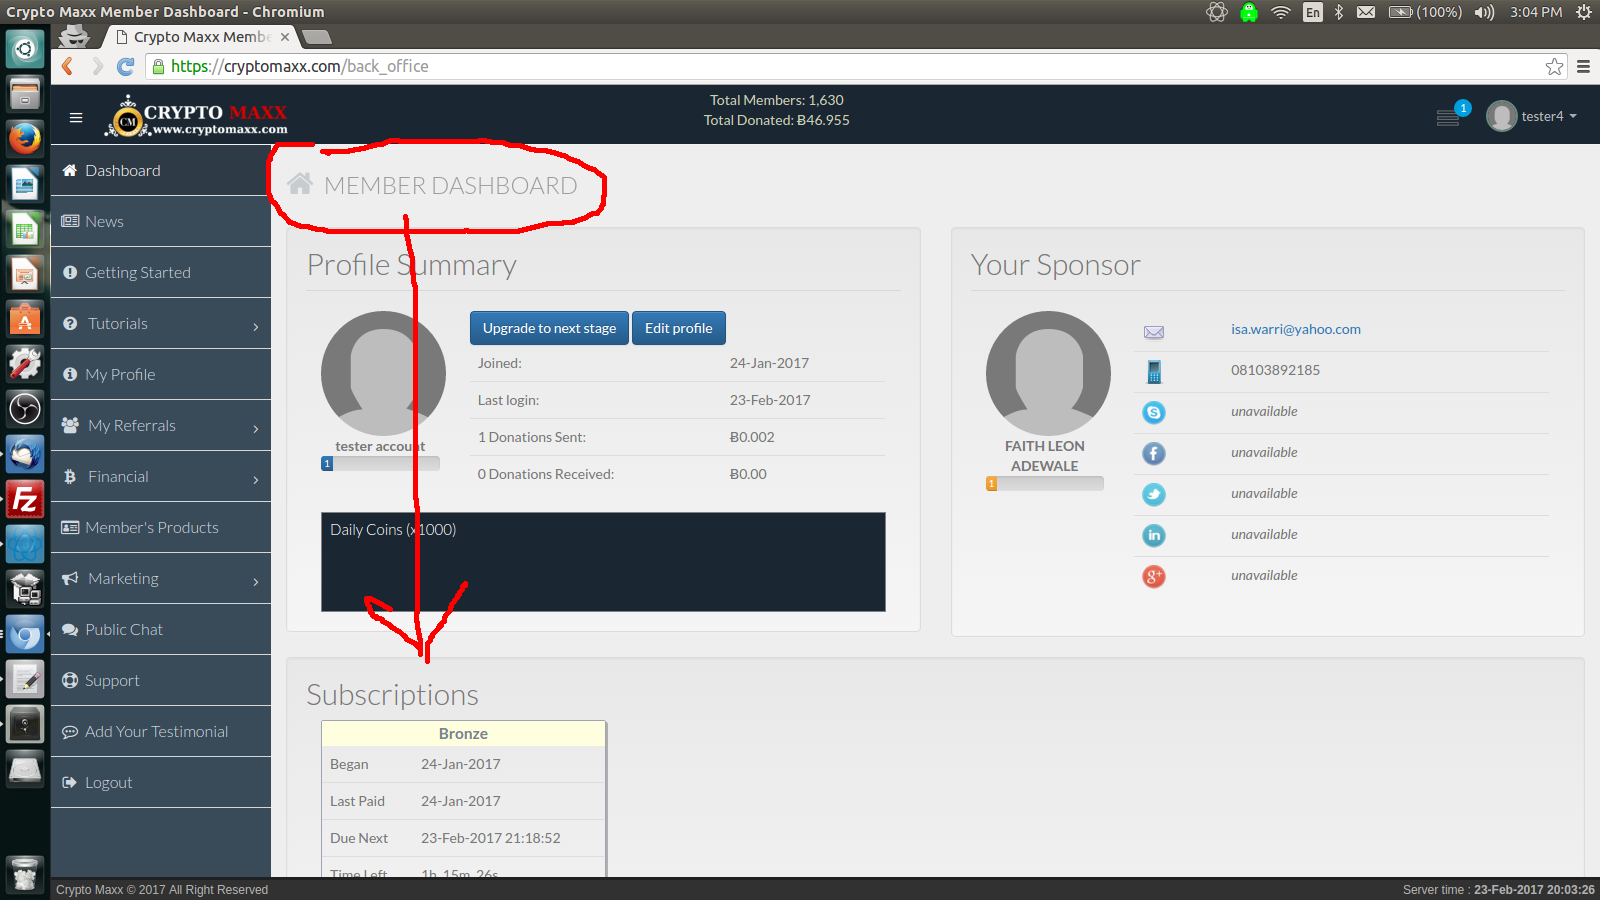Click the sponsor stage progress bar

click(x=1045, y=483)
